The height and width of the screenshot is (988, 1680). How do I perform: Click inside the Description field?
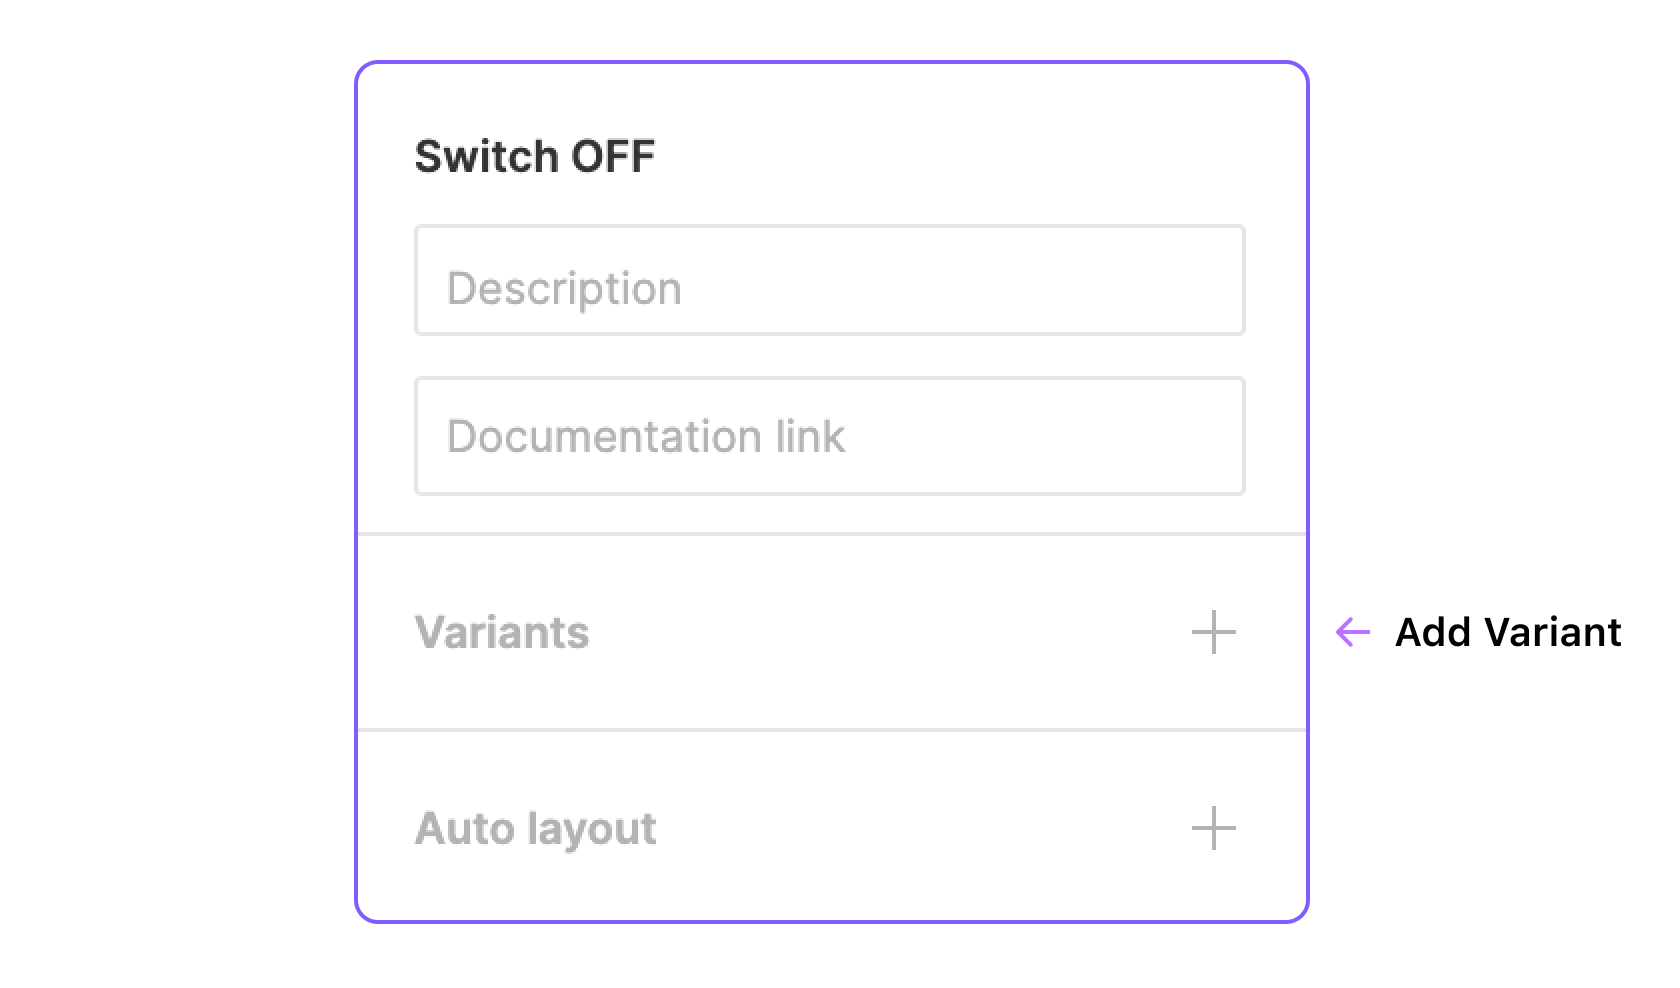(829, 280)
